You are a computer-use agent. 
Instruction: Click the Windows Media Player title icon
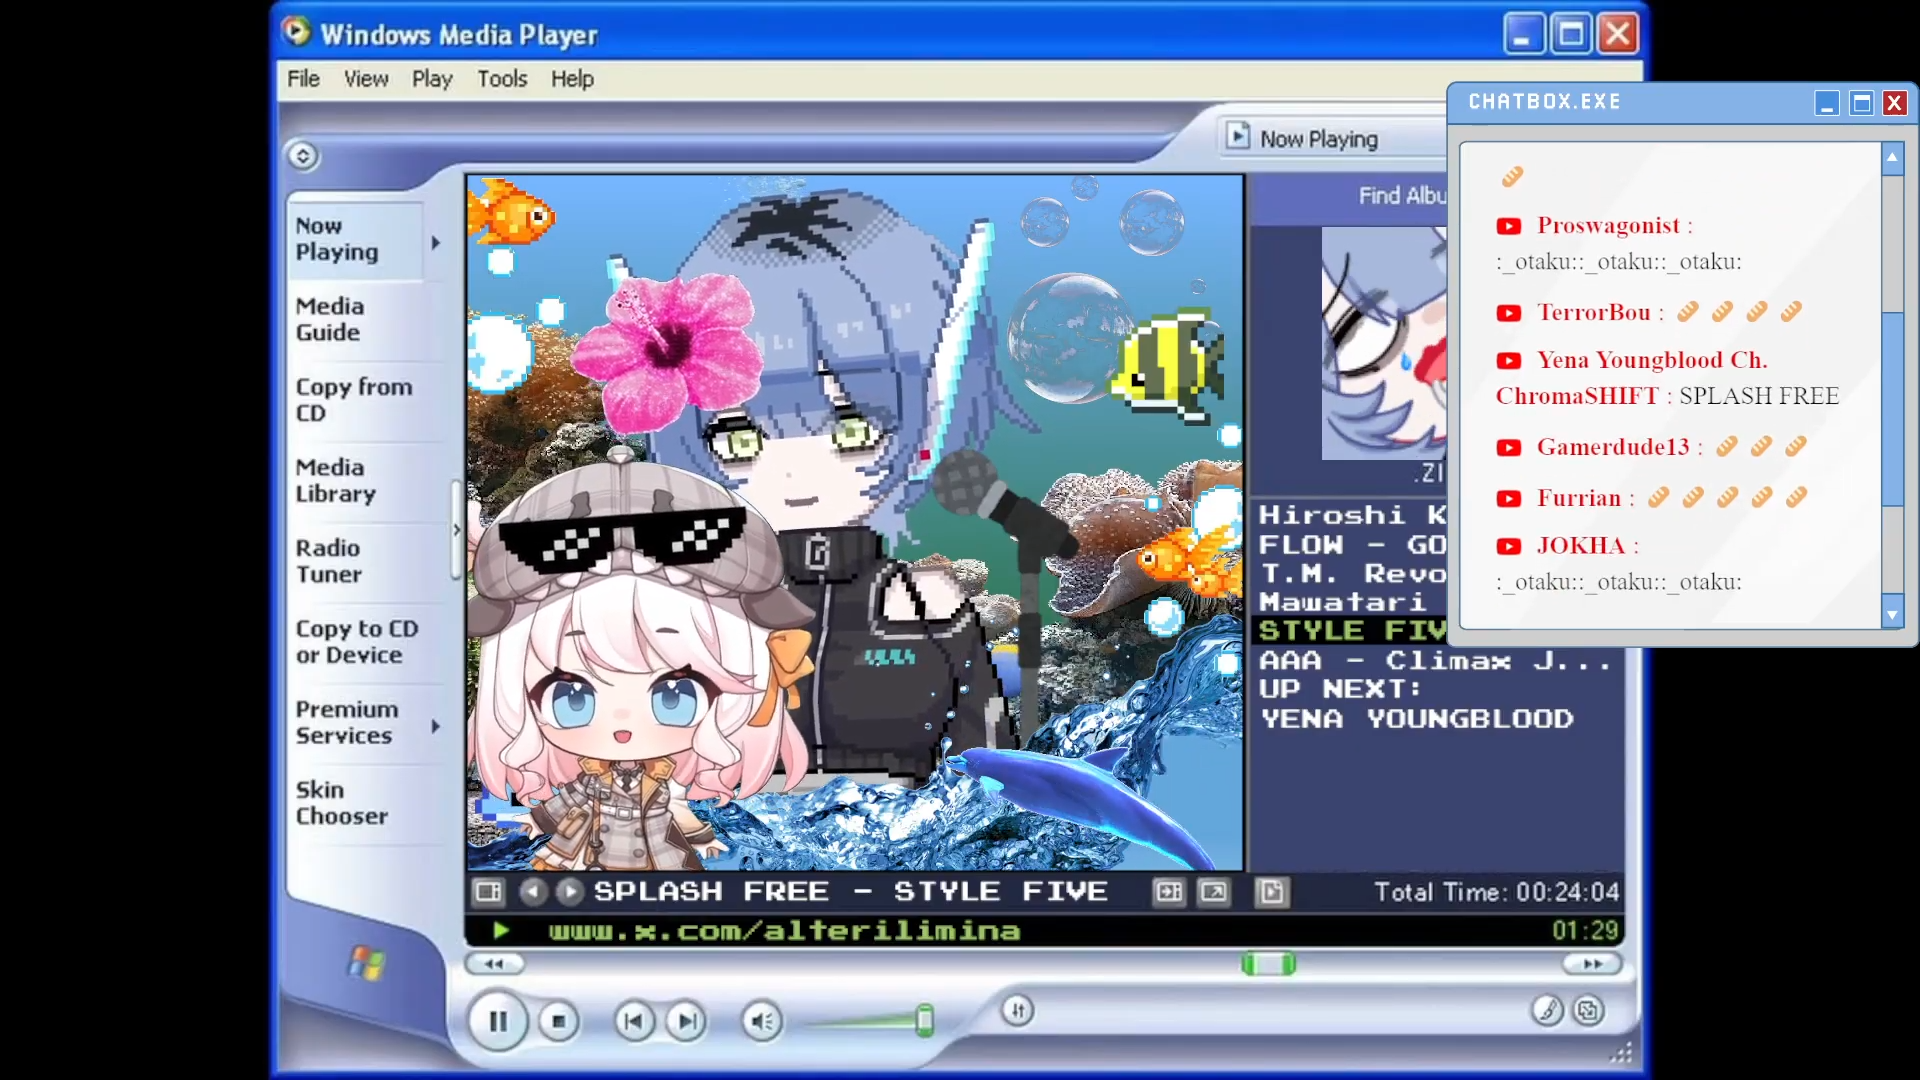tap(296, 32)
